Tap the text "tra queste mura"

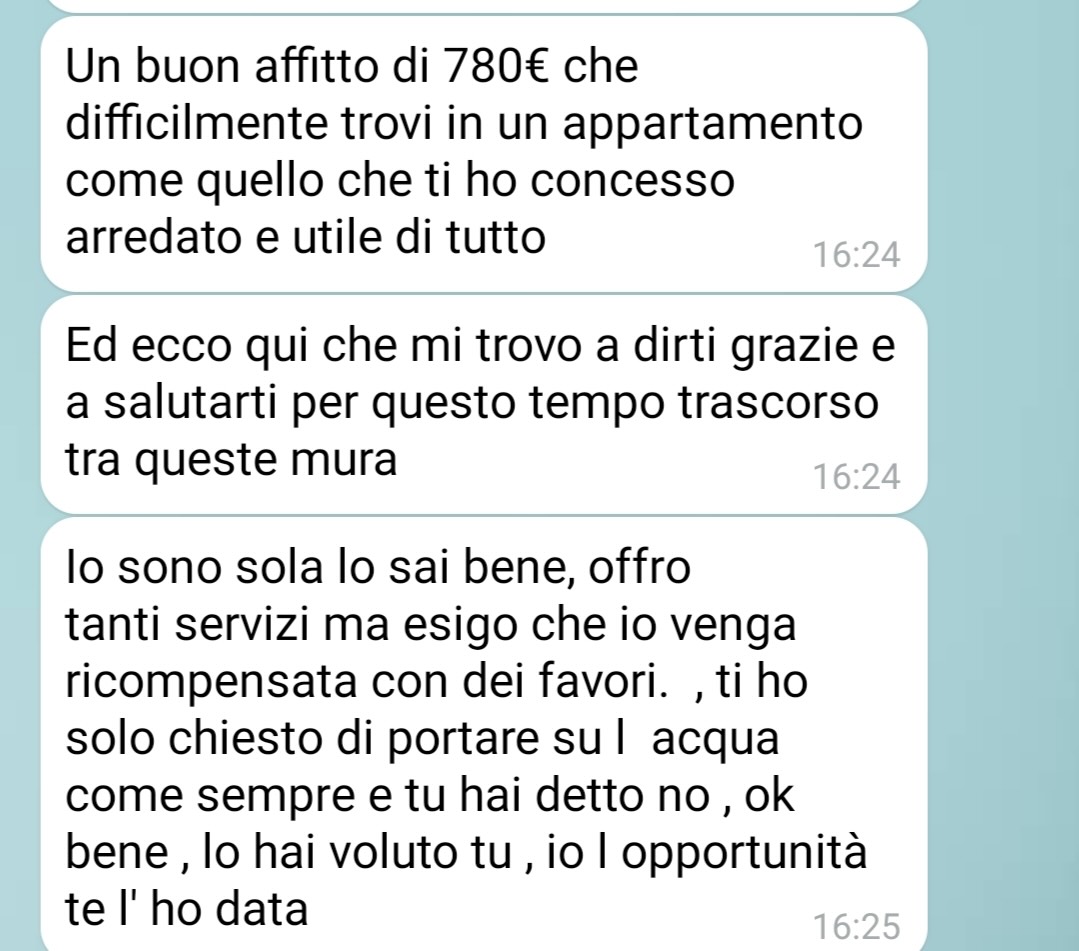point(231,461)
